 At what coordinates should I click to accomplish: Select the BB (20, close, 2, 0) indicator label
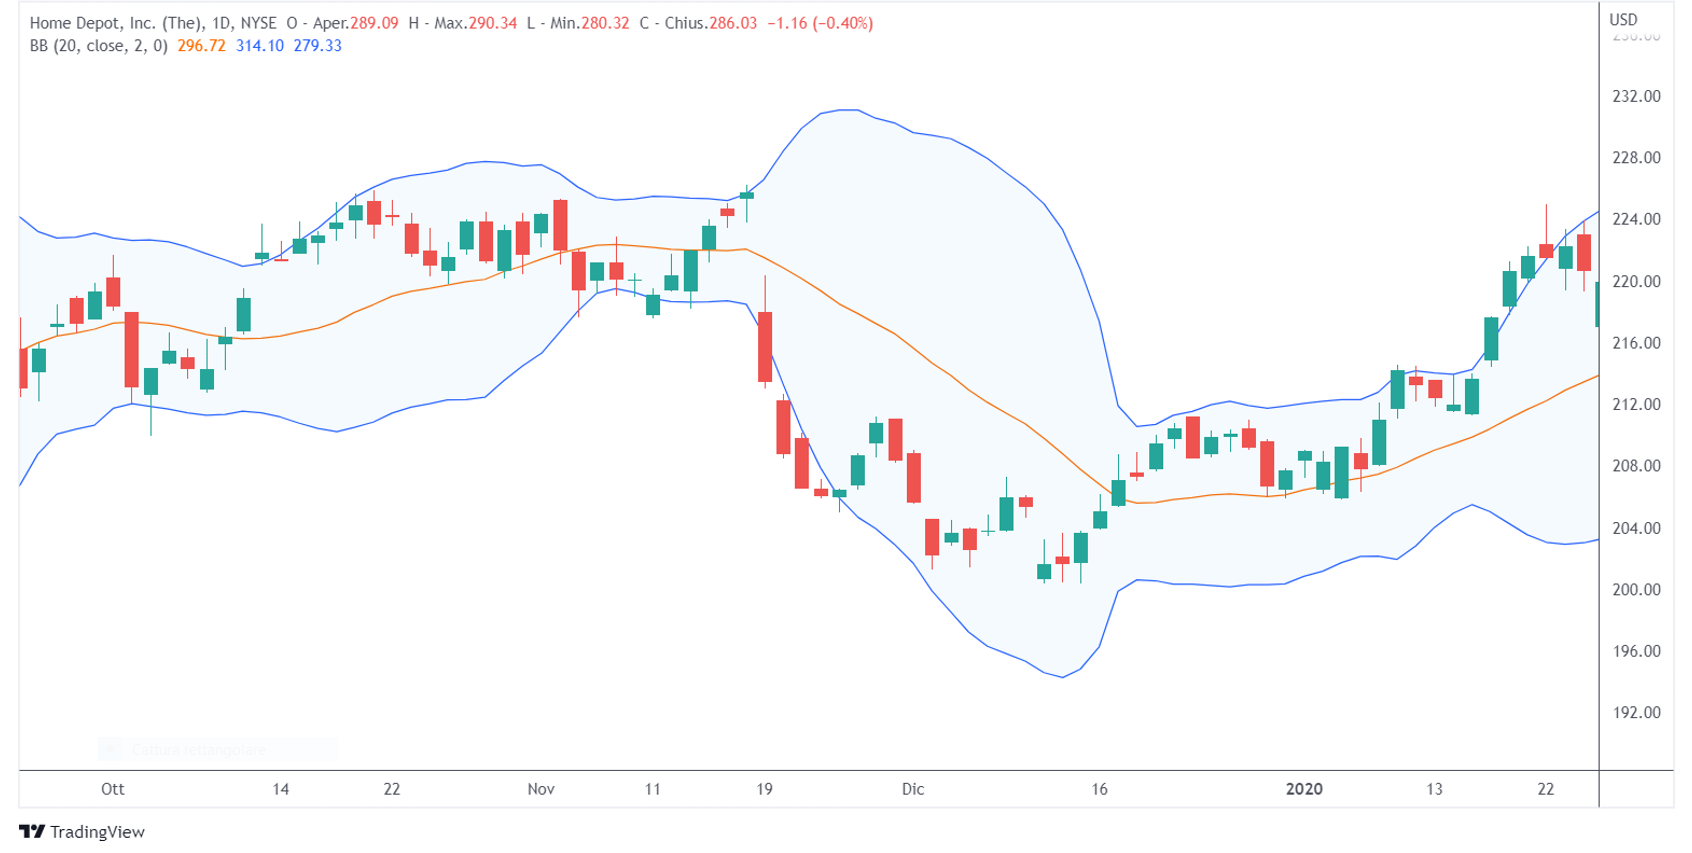point(98,46)
